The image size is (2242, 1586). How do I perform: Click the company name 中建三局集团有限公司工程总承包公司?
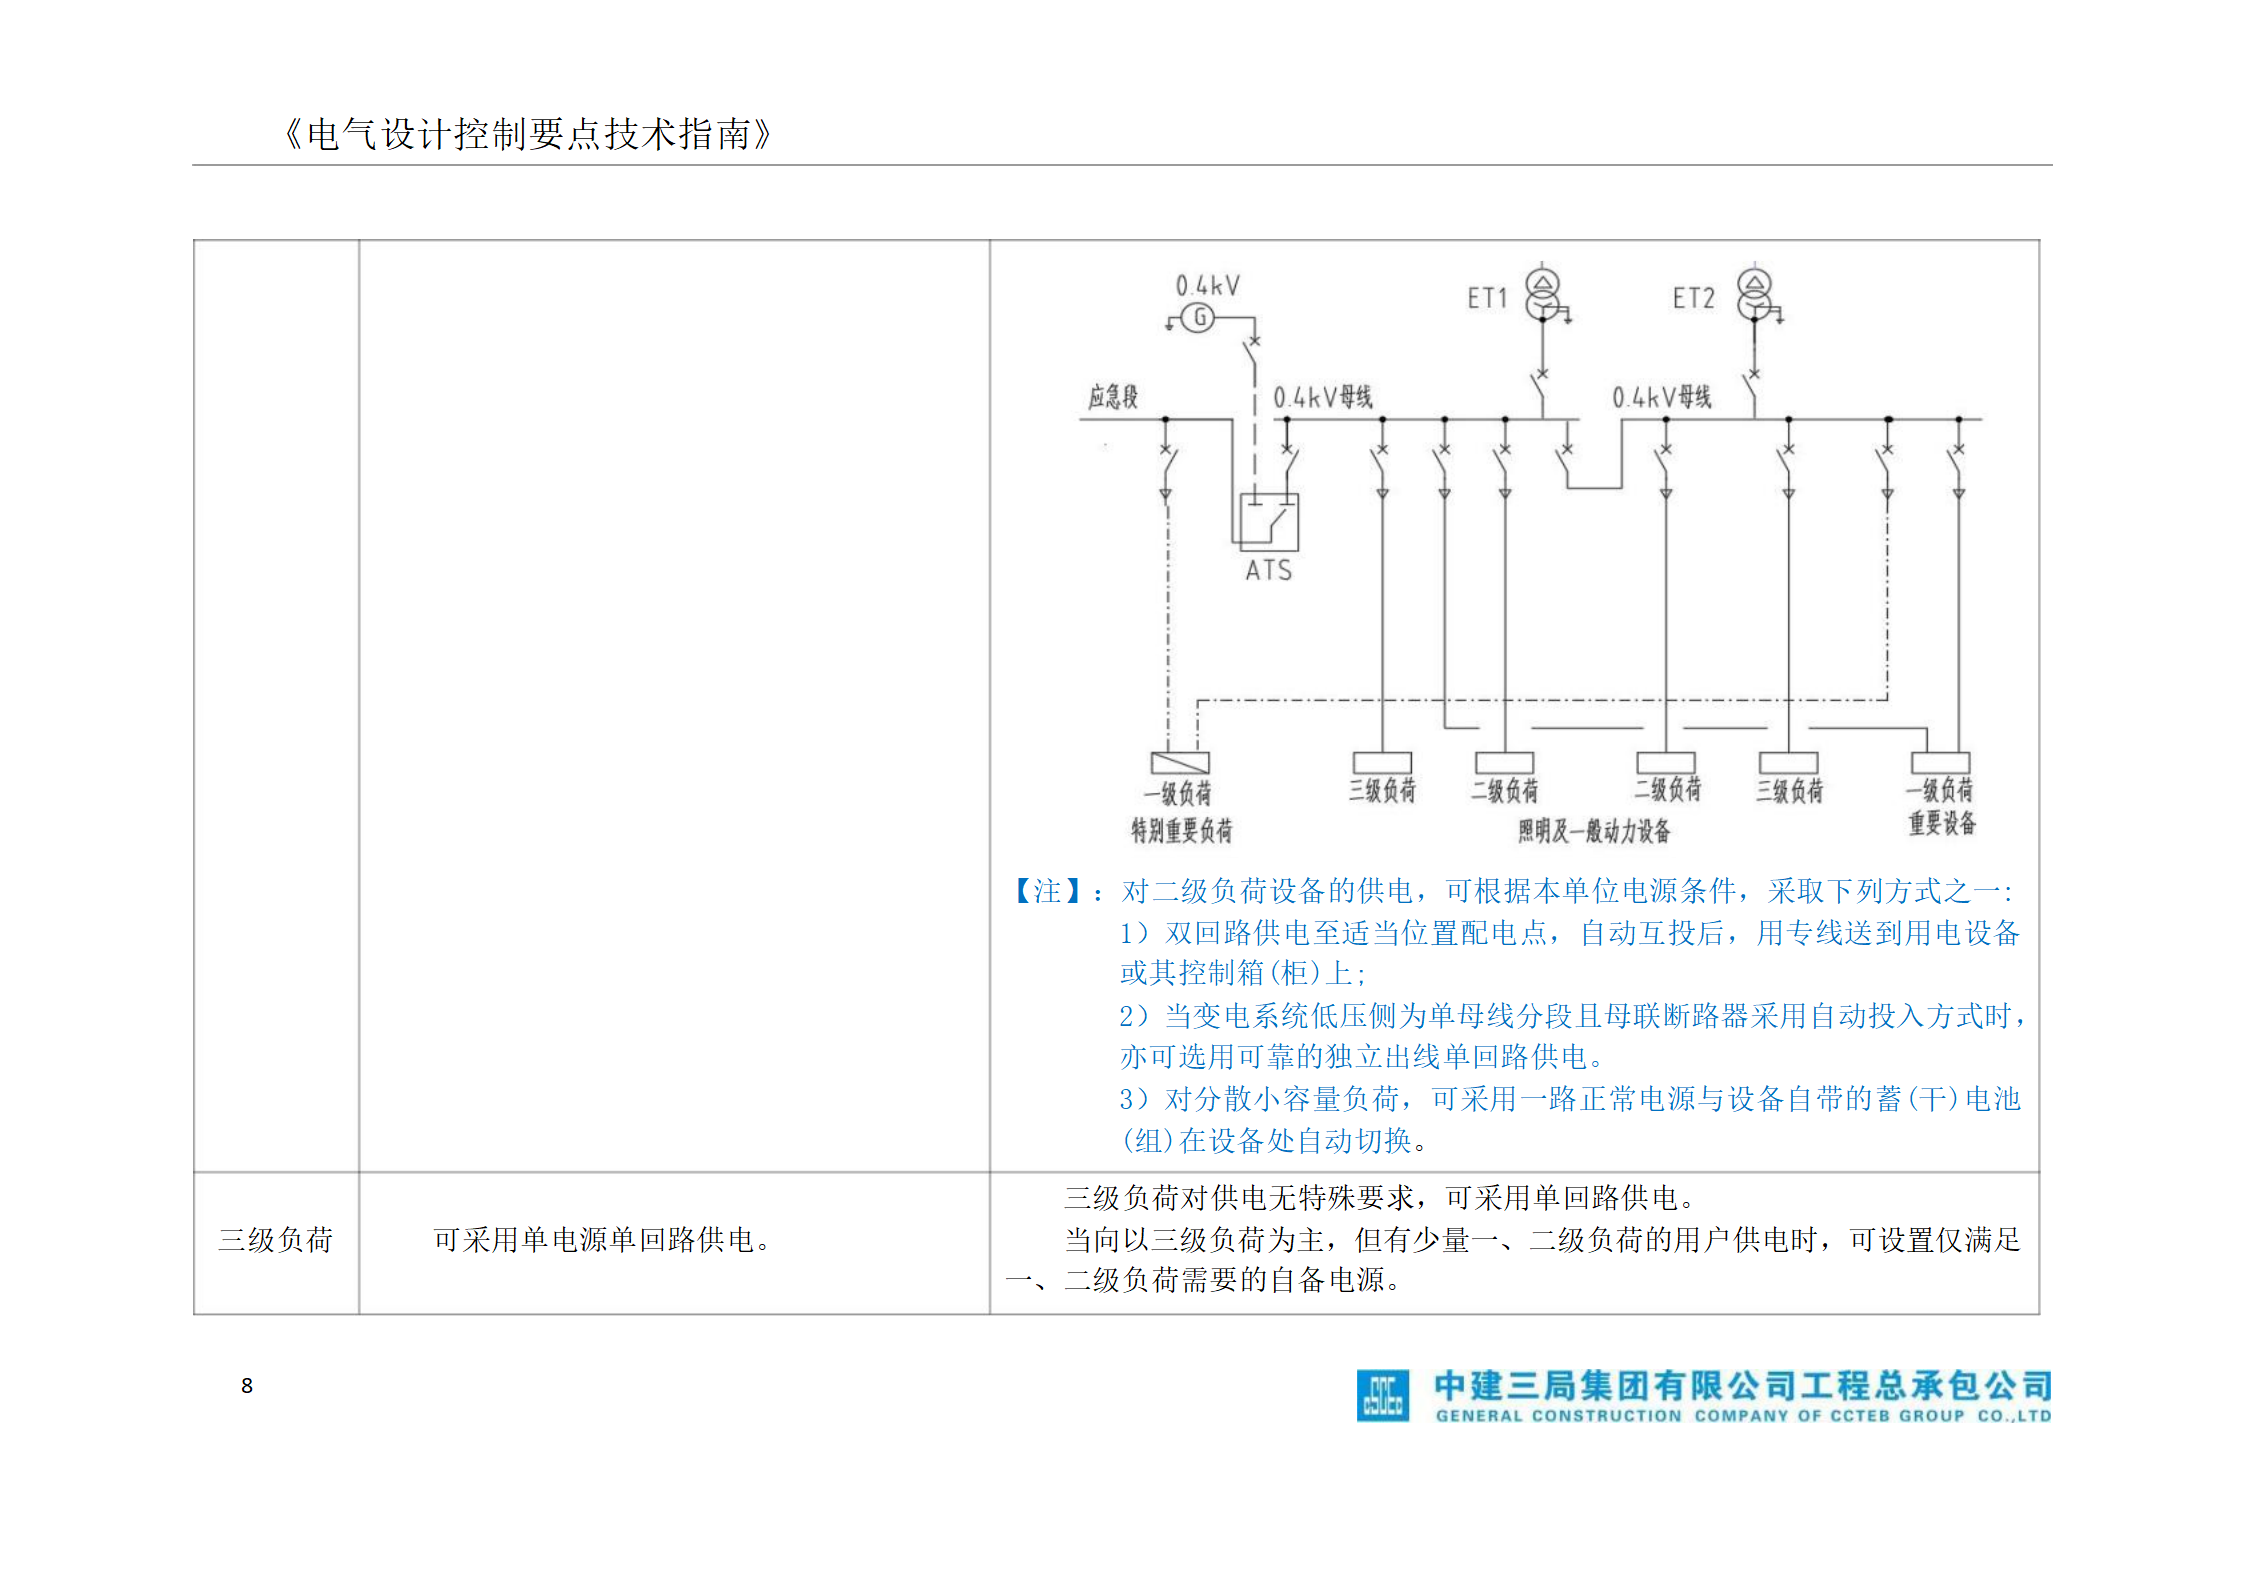tap(1742, 1386)
